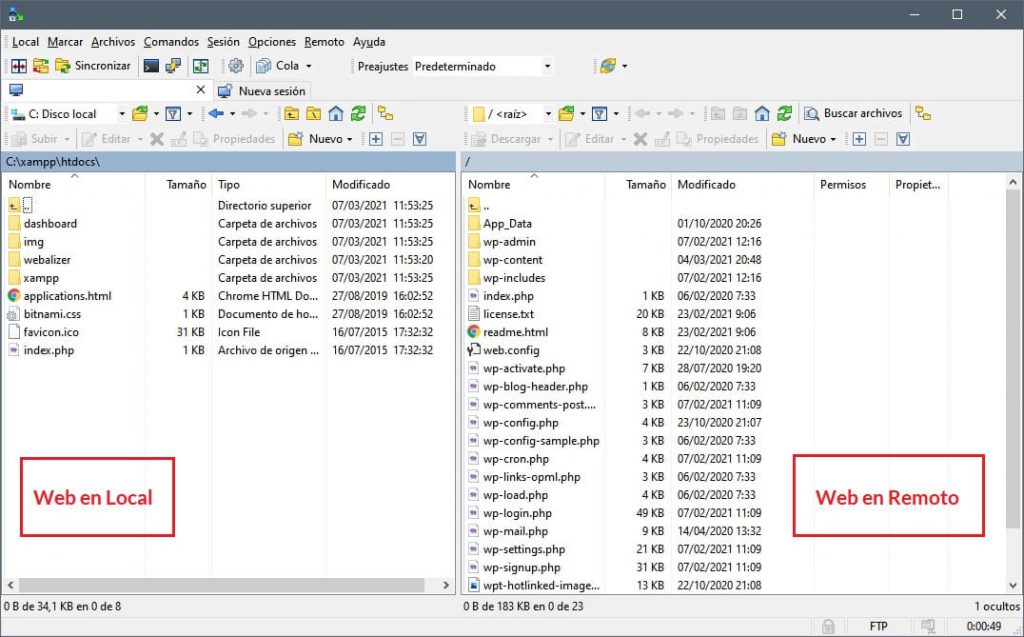
Task: Toggle the filter funnel on the remote panel
Action: pos(600,113)
